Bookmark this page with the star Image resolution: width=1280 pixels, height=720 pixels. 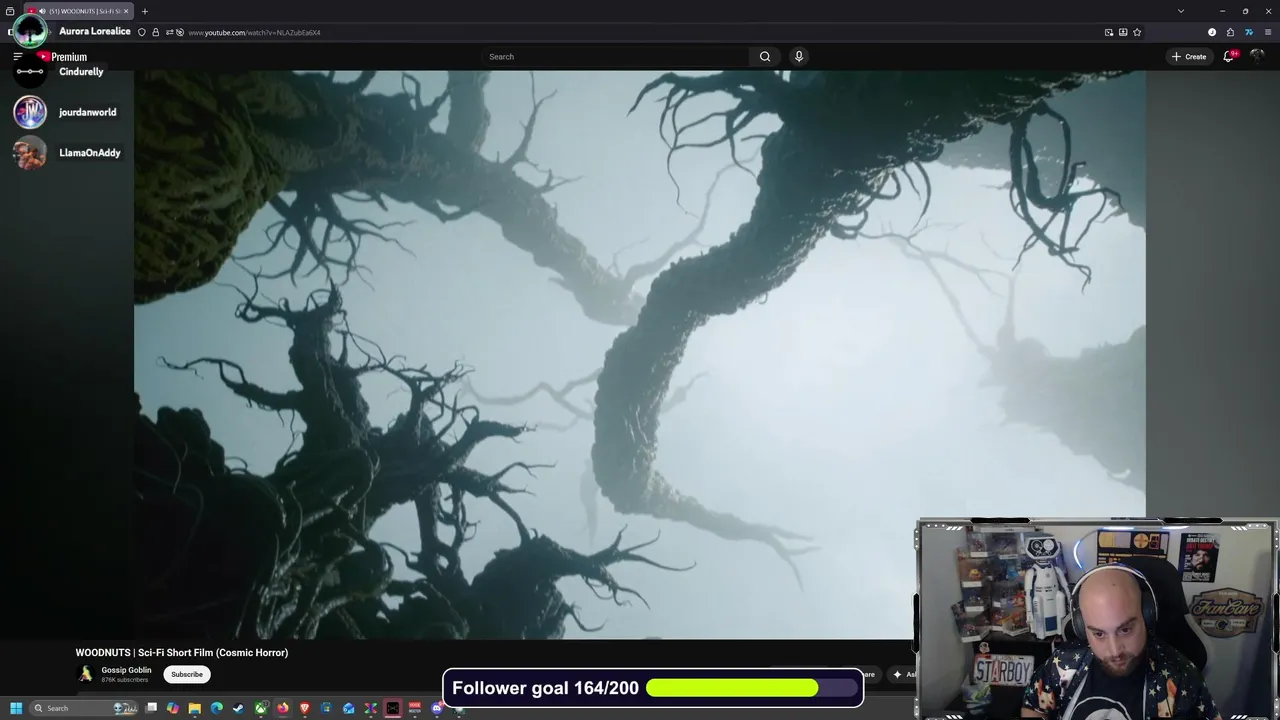pyautogui.click(x=1137, y=33)
